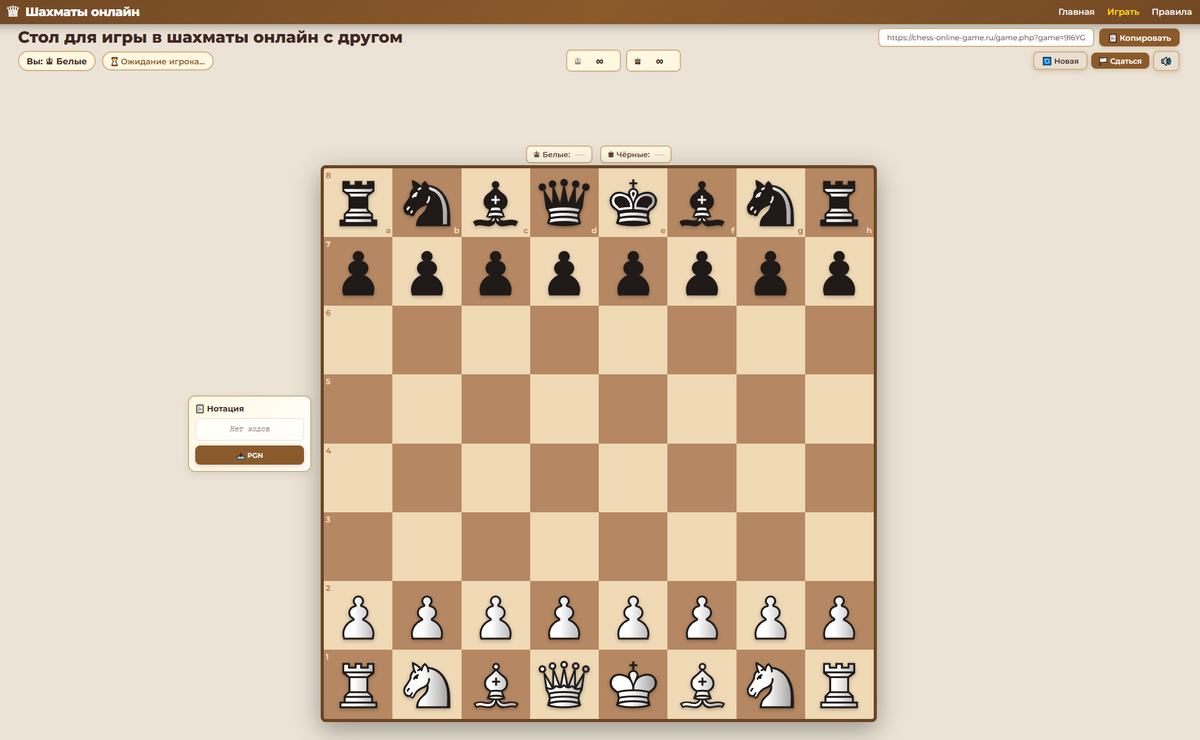The height and width of the screenshot is (740, 1200).
Task: Select the black pawn on e7
Action: click(x=634, y=272)
